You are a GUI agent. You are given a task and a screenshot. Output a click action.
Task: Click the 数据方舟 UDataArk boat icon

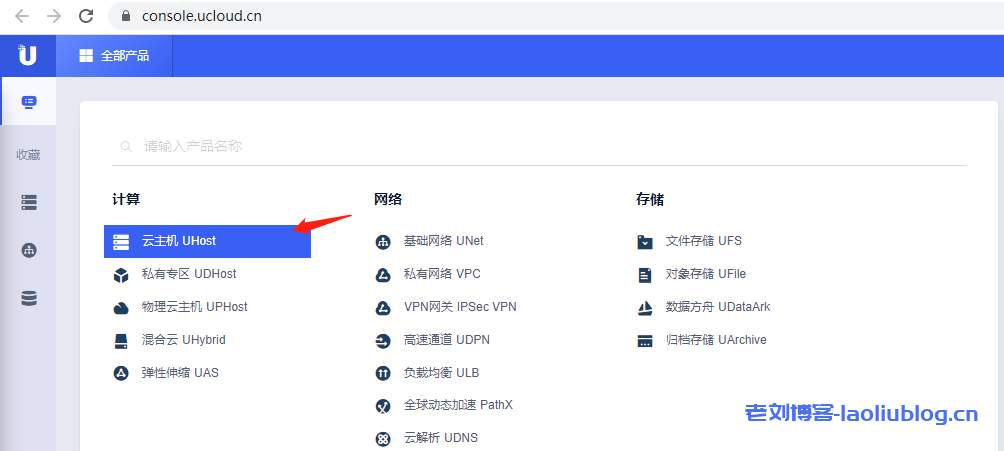[x=645, y=307]
